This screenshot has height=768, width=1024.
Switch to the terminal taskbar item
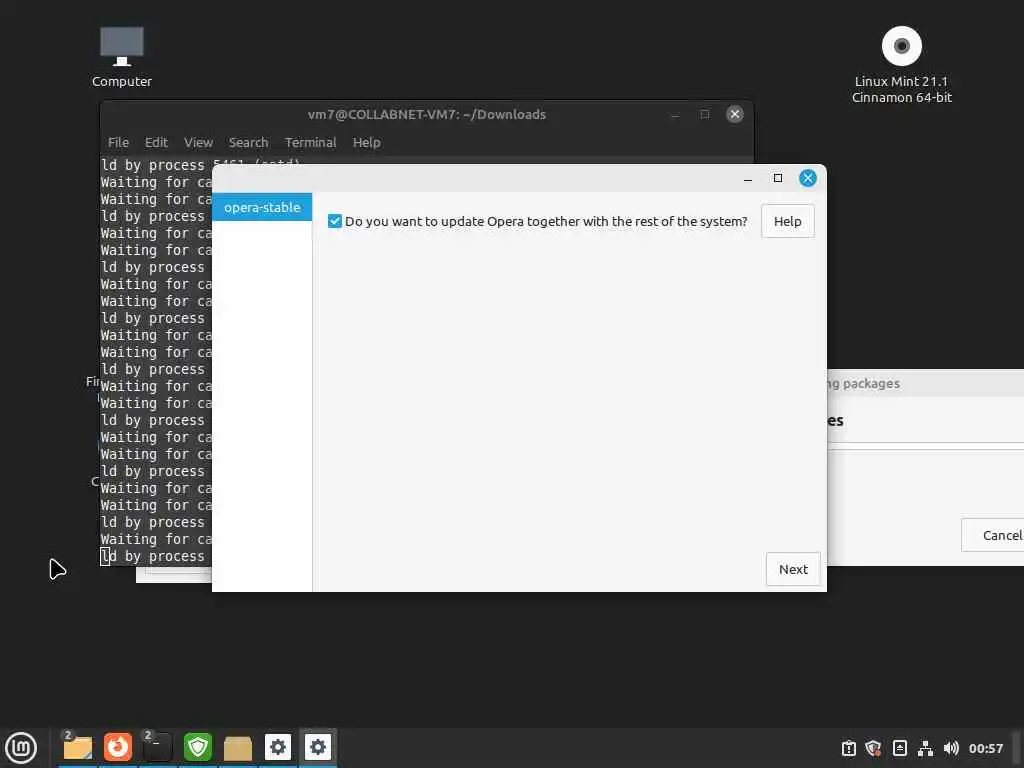coord(157,747)
